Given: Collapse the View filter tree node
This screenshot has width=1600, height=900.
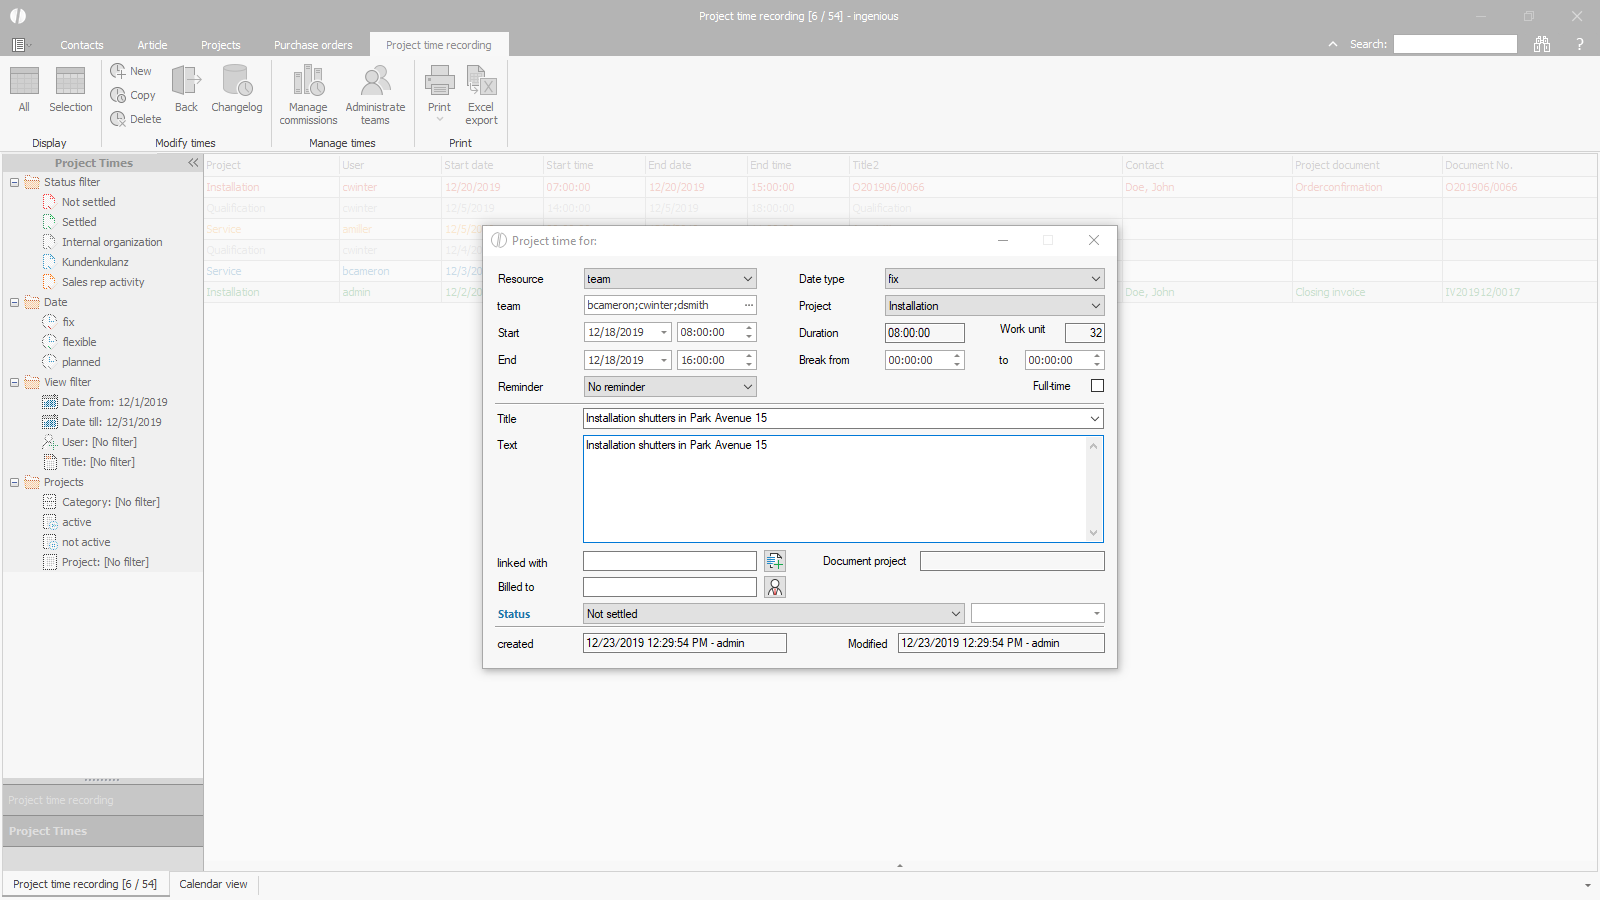Looking at the screenshot, I should click(15, 382).
